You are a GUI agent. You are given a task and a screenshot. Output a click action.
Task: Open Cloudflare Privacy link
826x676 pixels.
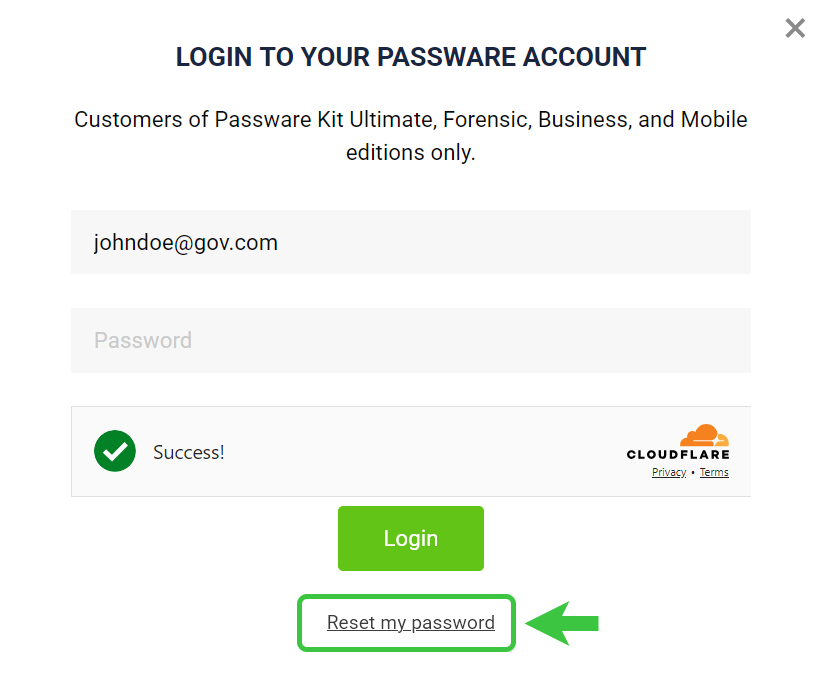669,472
